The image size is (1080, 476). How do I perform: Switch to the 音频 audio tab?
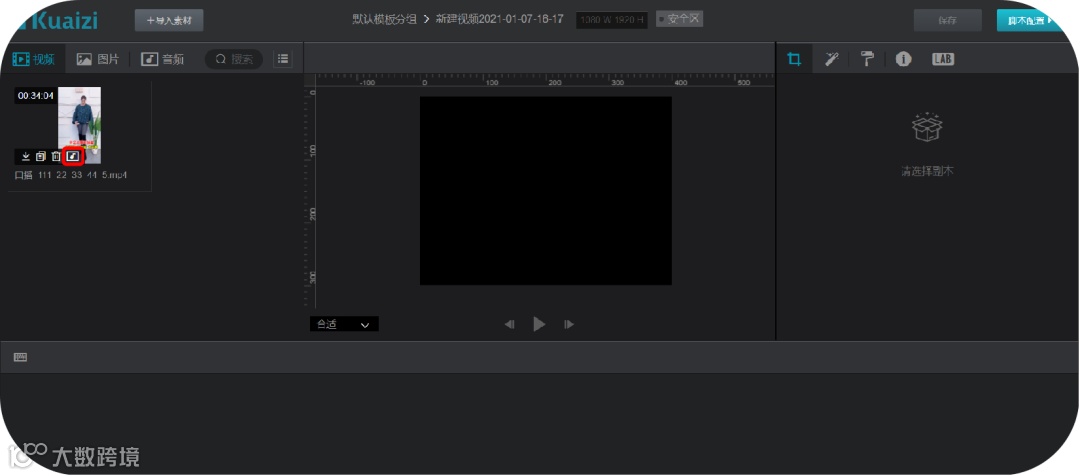pyautogui.click(x=163, y=59)
